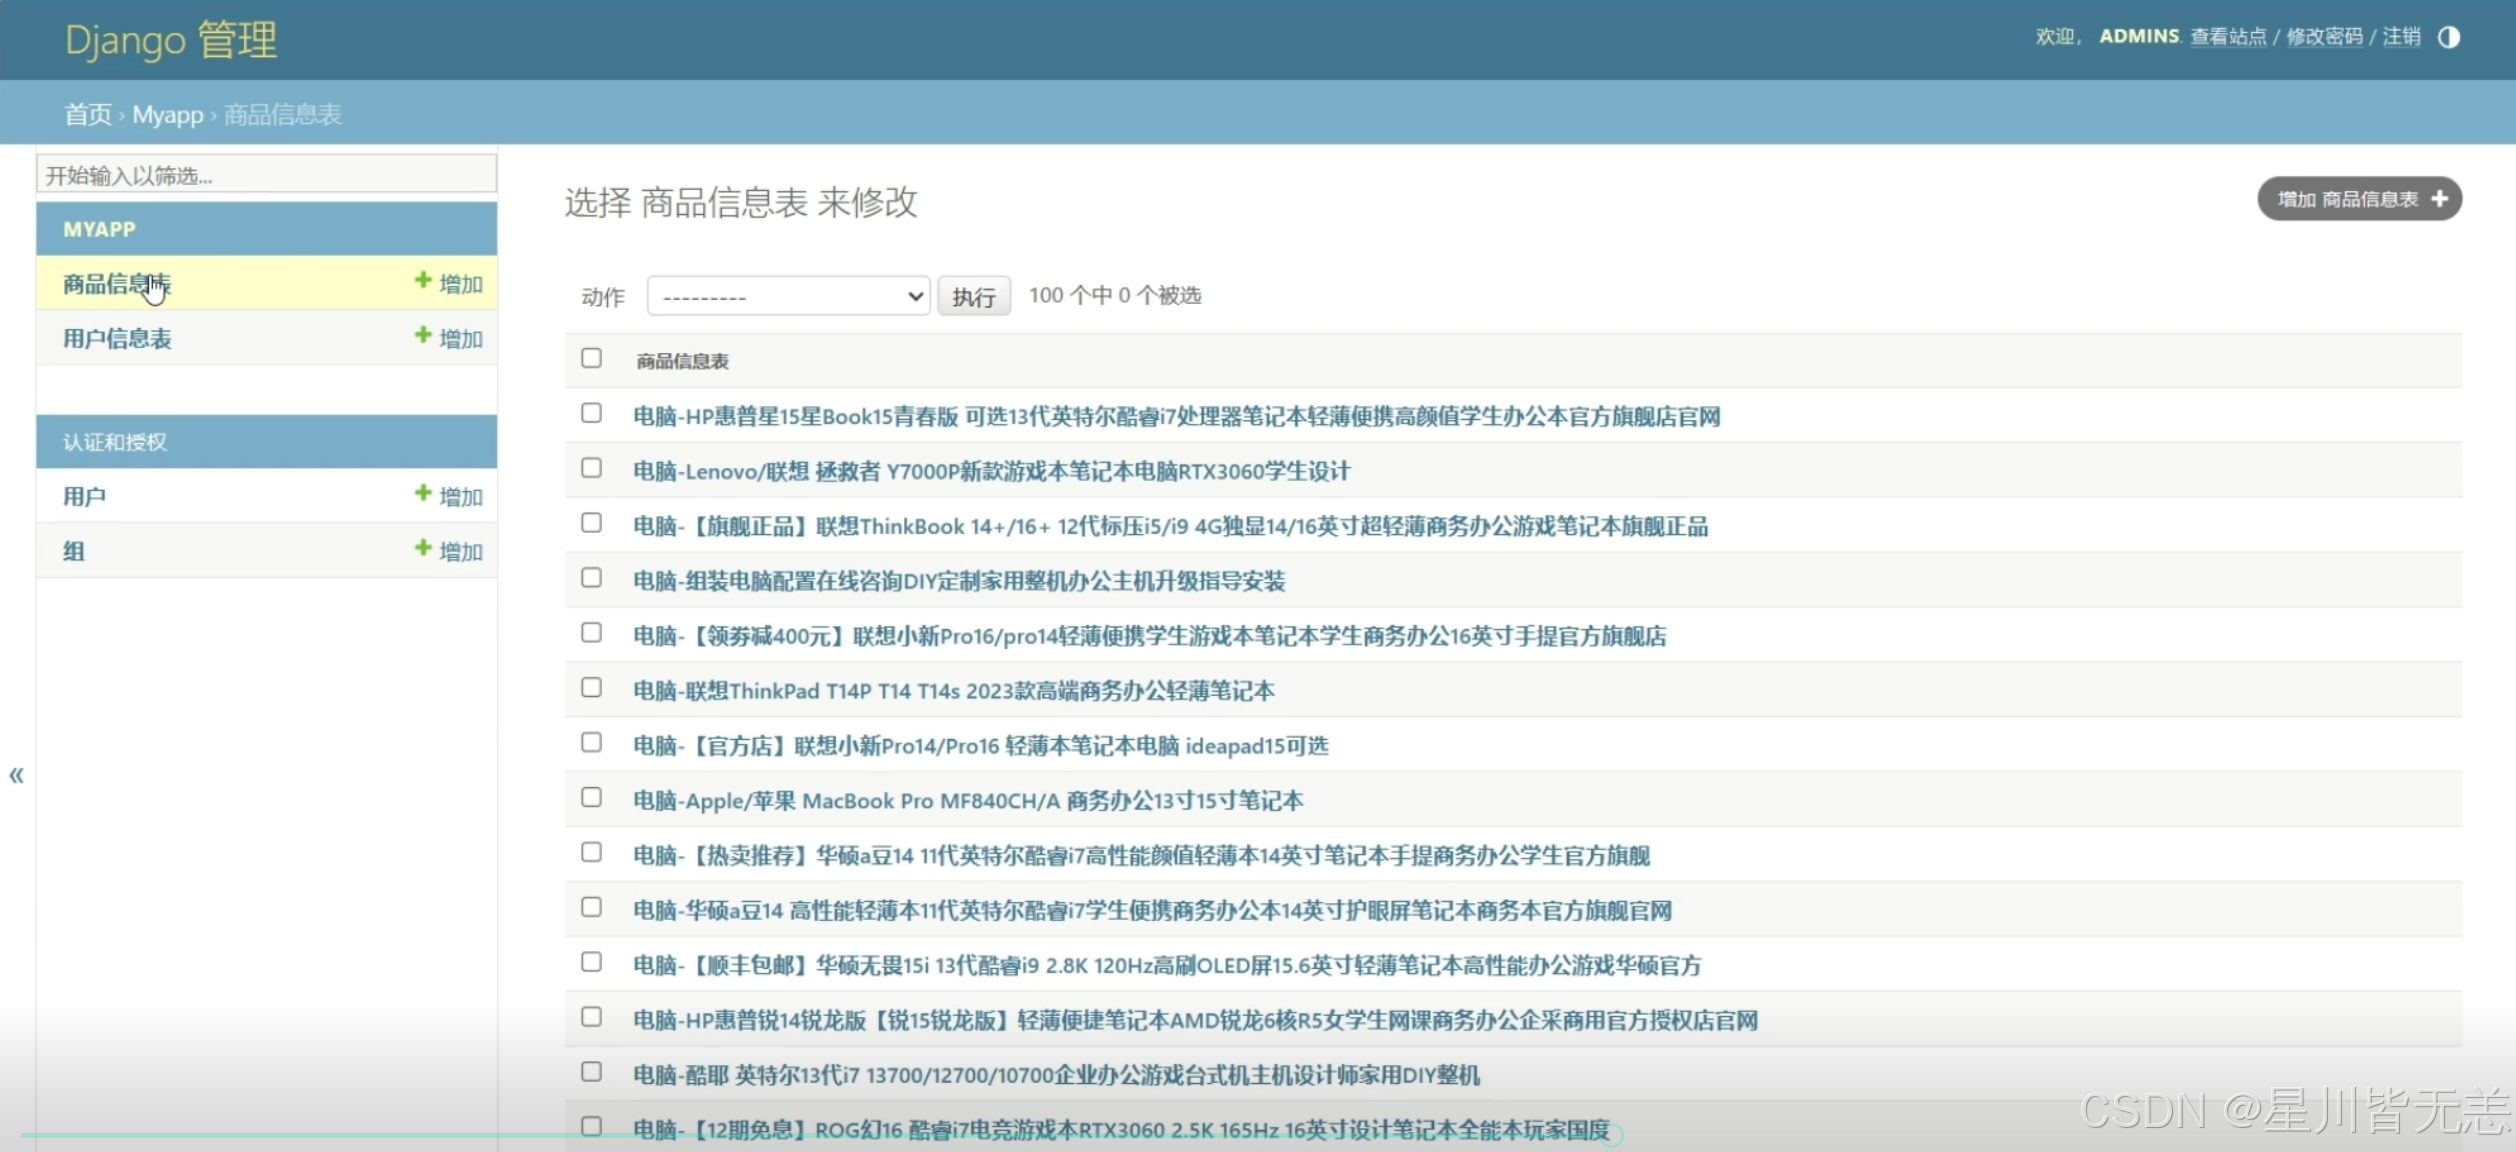Open the 热卖推荐 华硕a豆14 product link
The image size is (2516, 1152).
(1141, 856)
